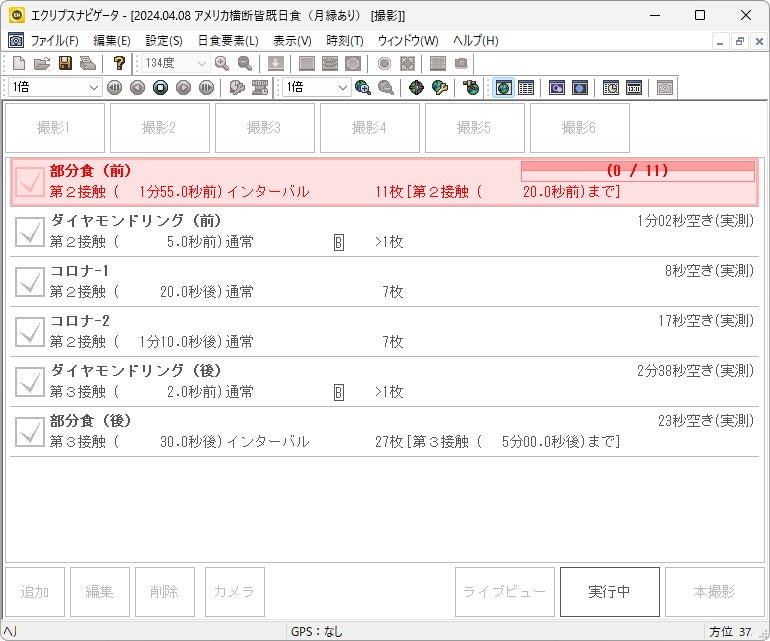The width and height of the screenshot is (770, 641).
Task: Open the ヘルプ(H) menu
Action: [475, 41]
